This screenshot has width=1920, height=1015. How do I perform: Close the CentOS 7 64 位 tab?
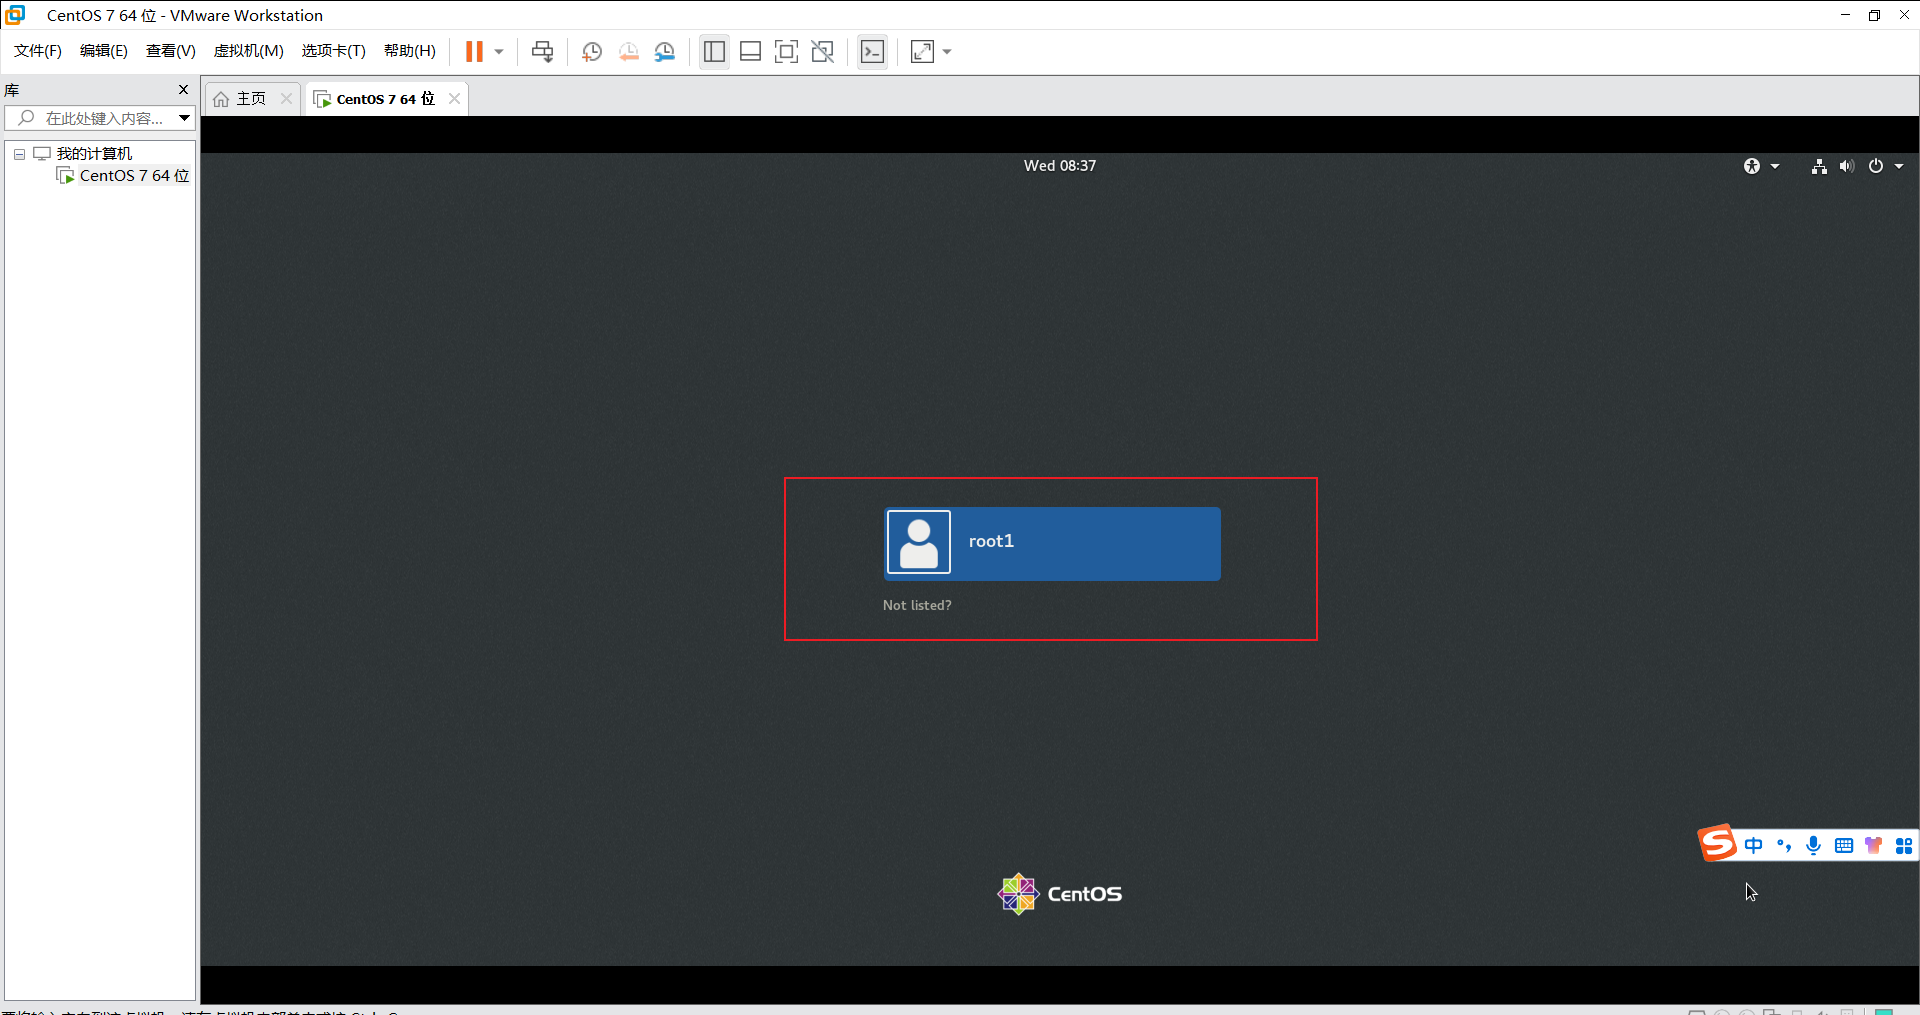[454, 98]
